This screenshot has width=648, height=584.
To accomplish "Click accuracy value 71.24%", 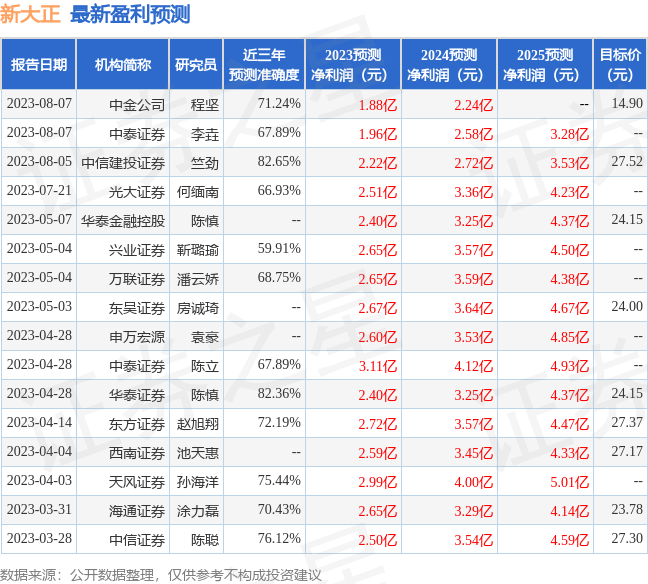I will click(279, 103).
